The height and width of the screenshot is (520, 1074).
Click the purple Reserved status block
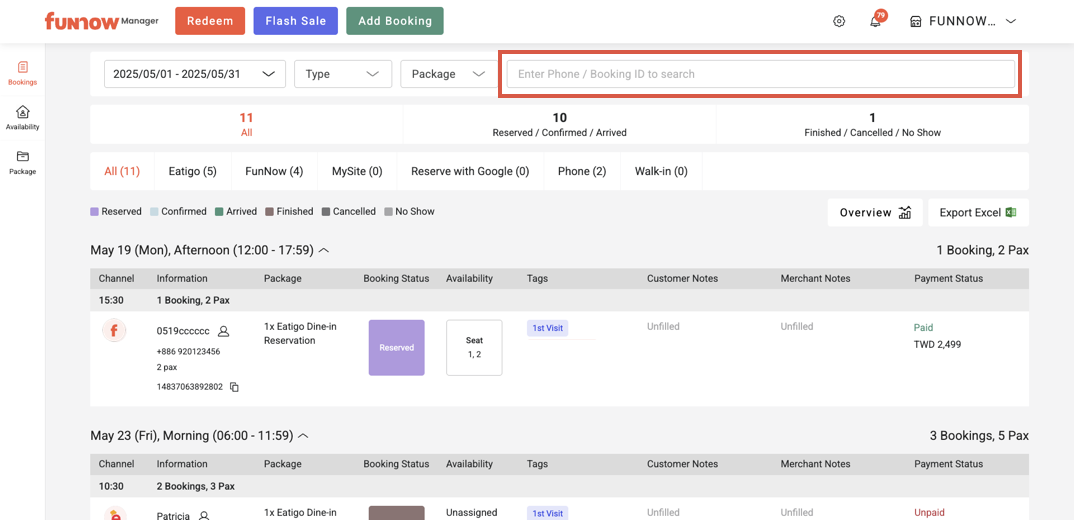coord(396,348)
